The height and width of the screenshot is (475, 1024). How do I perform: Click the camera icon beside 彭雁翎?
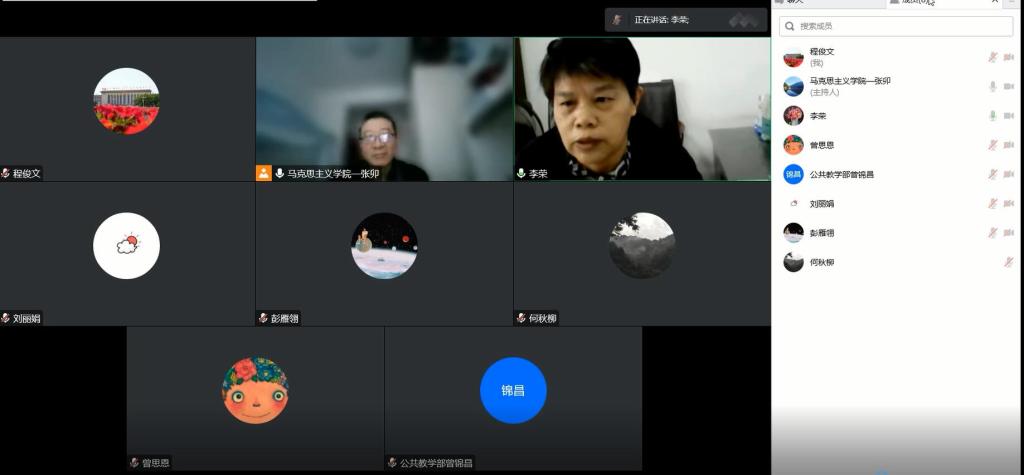1008,233
